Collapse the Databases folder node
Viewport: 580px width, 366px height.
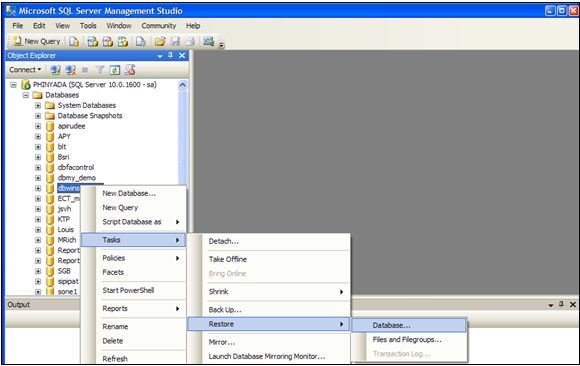coord(26,95)
